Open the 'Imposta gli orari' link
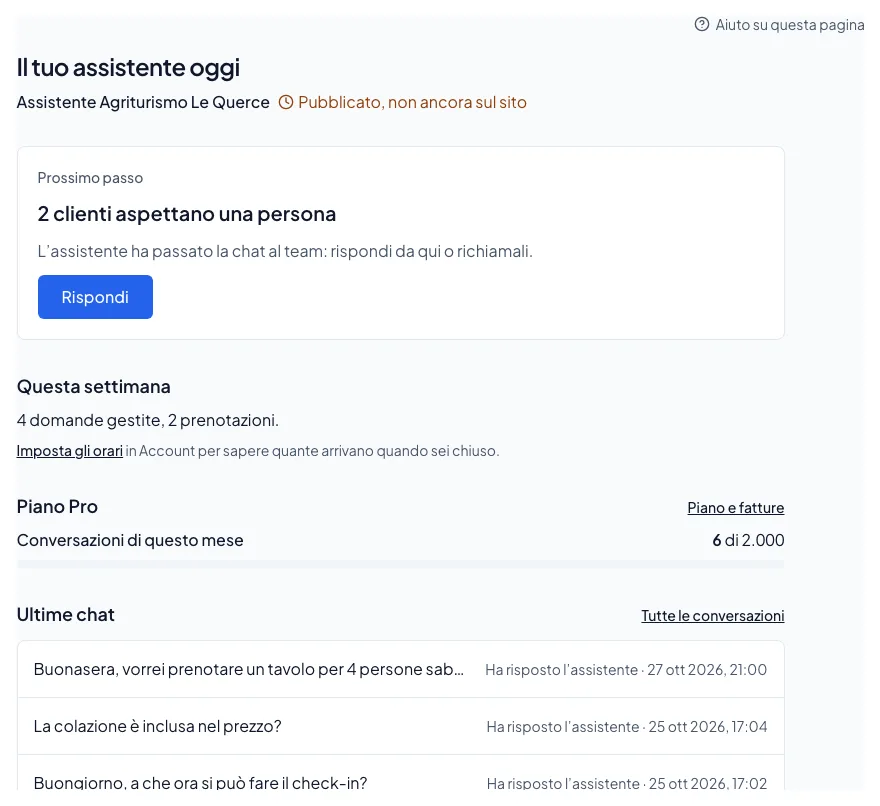This screenshot has height=806, width=880. [70, 451]
